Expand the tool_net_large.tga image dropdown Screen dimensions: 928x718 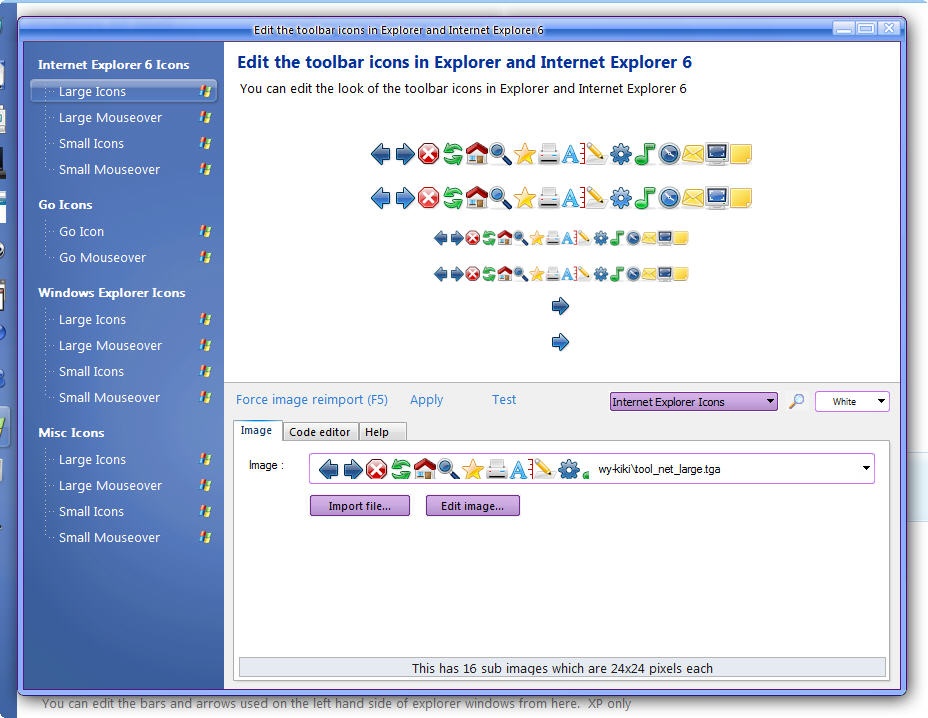866,468
